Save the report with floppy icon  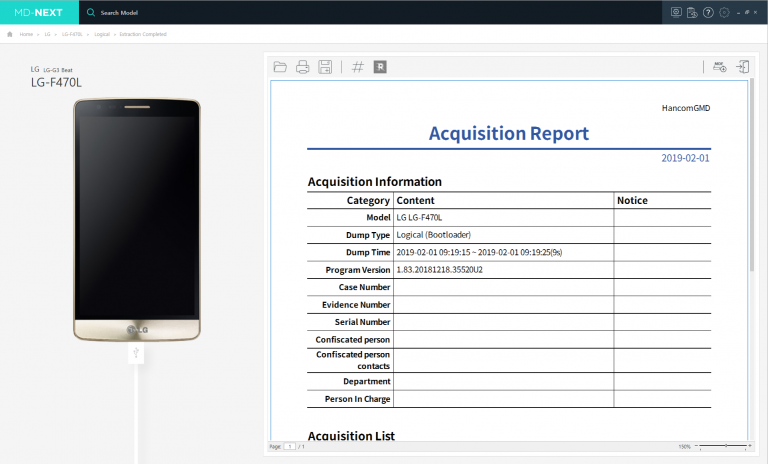(325, 67)
